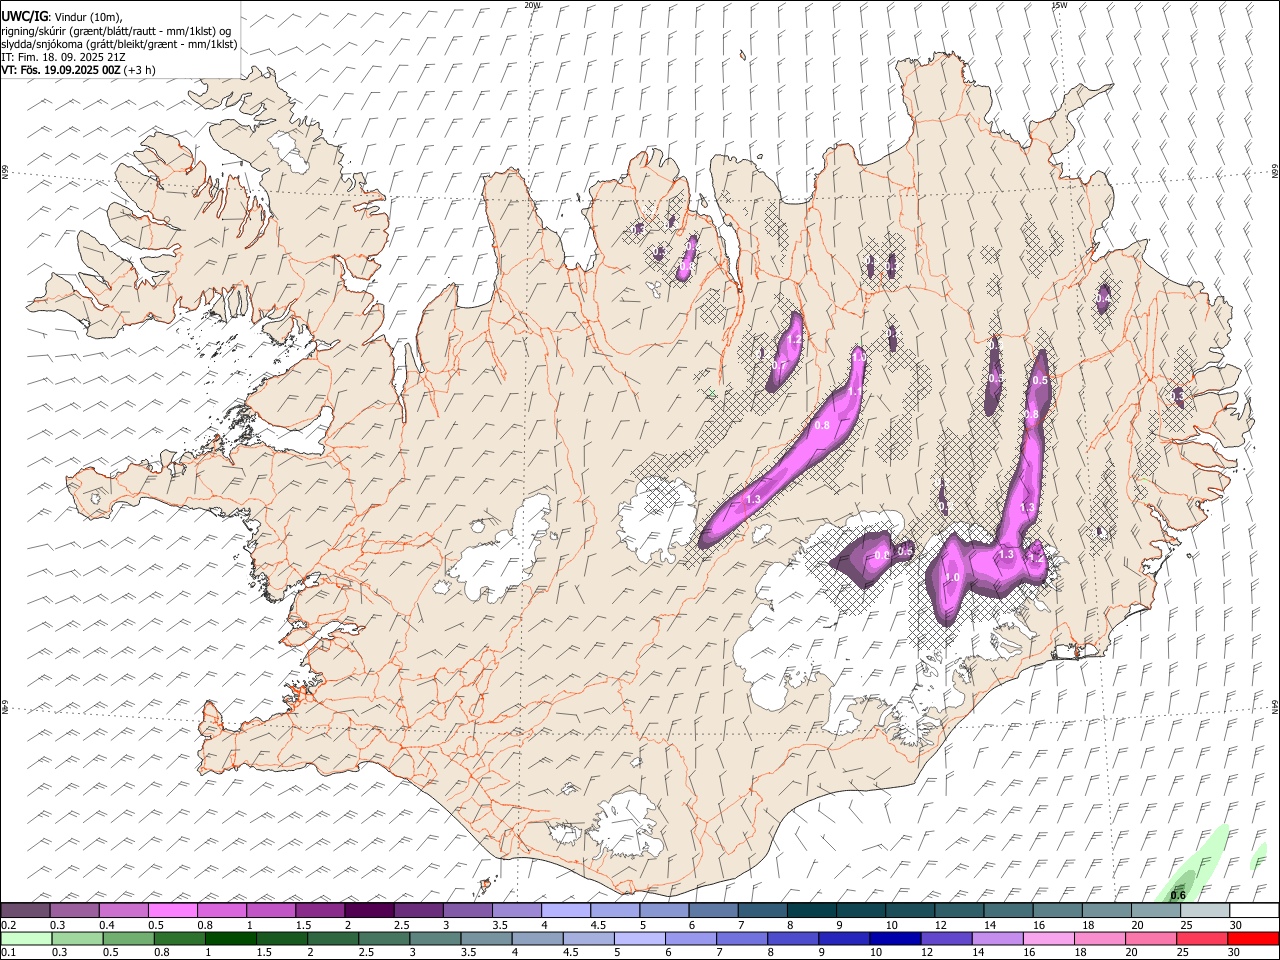1280x960 pixels.
Task: Click the pale gray 25–30 swatch, upper legend row
Action: coord(1205,910)
